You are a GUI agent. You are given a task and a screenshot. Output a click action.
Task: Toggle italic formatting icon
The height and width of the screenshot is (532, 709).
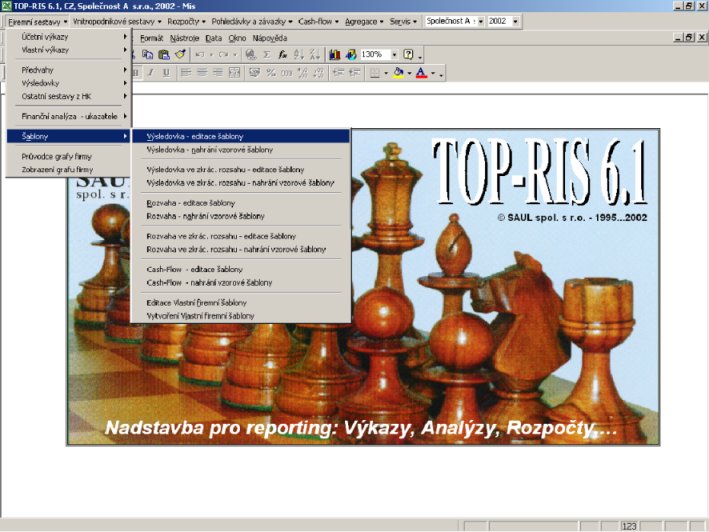click(151, 73)
